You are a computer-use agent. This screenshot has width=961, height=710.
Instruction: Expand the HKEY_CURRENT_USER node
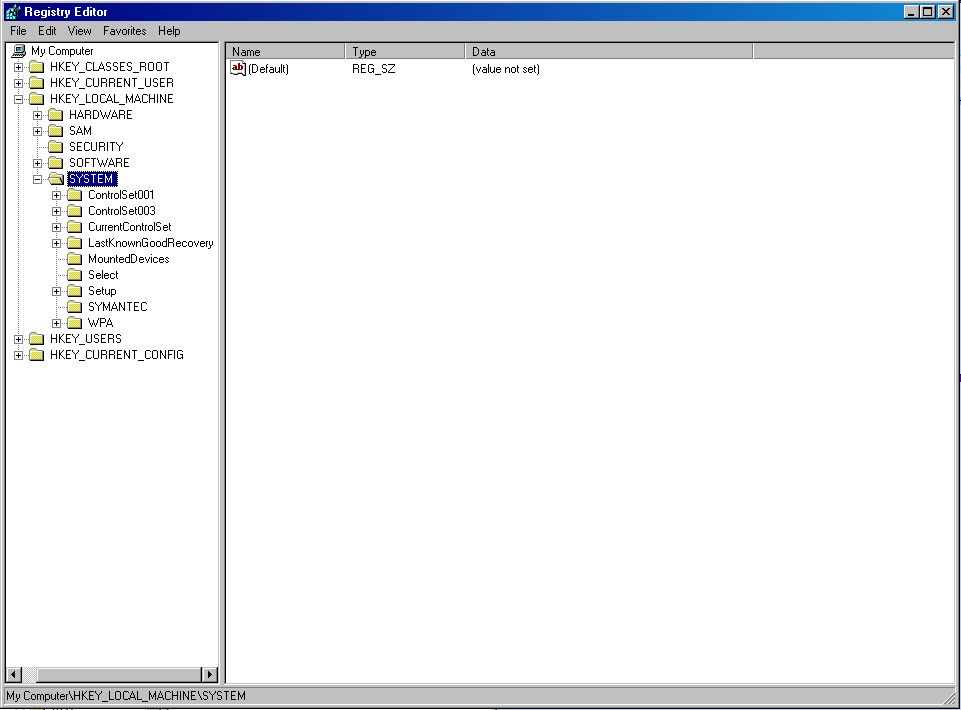(x=18, y=83)
